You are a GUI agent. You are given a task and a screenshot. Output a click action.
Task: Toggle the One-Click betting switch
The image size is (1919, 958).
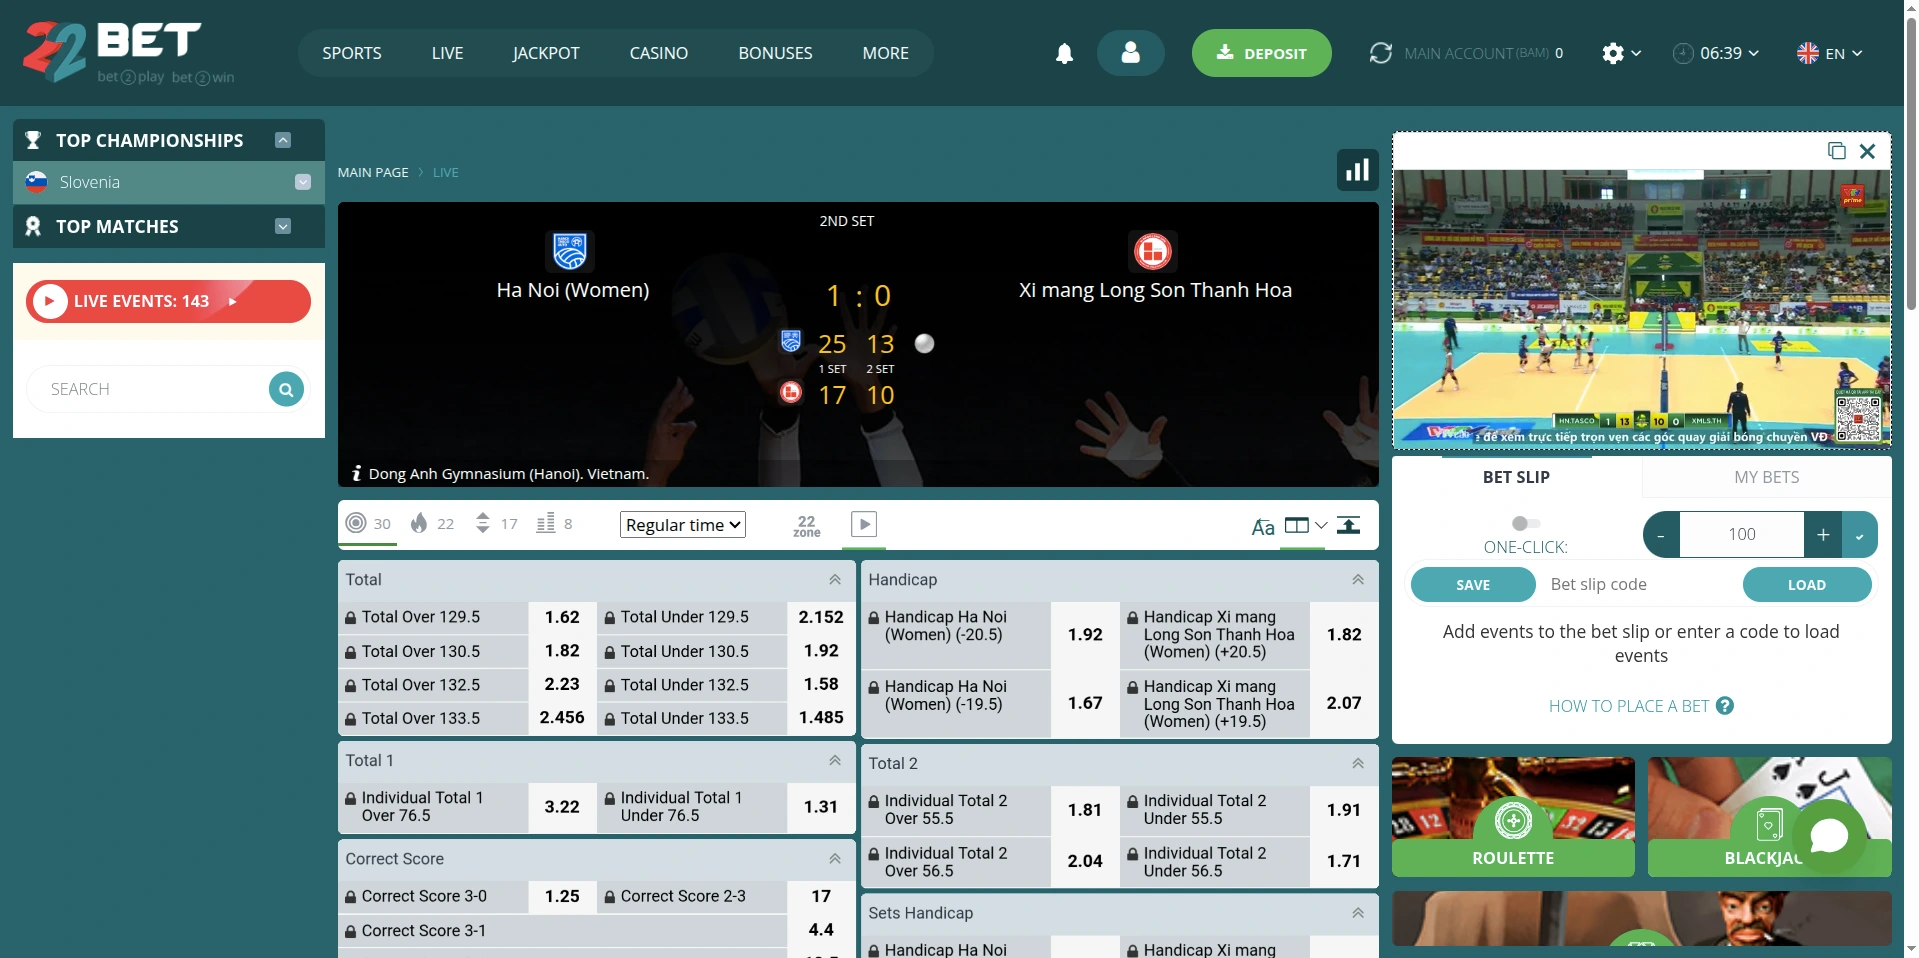pyautogui.click(x=1525, y=523)
